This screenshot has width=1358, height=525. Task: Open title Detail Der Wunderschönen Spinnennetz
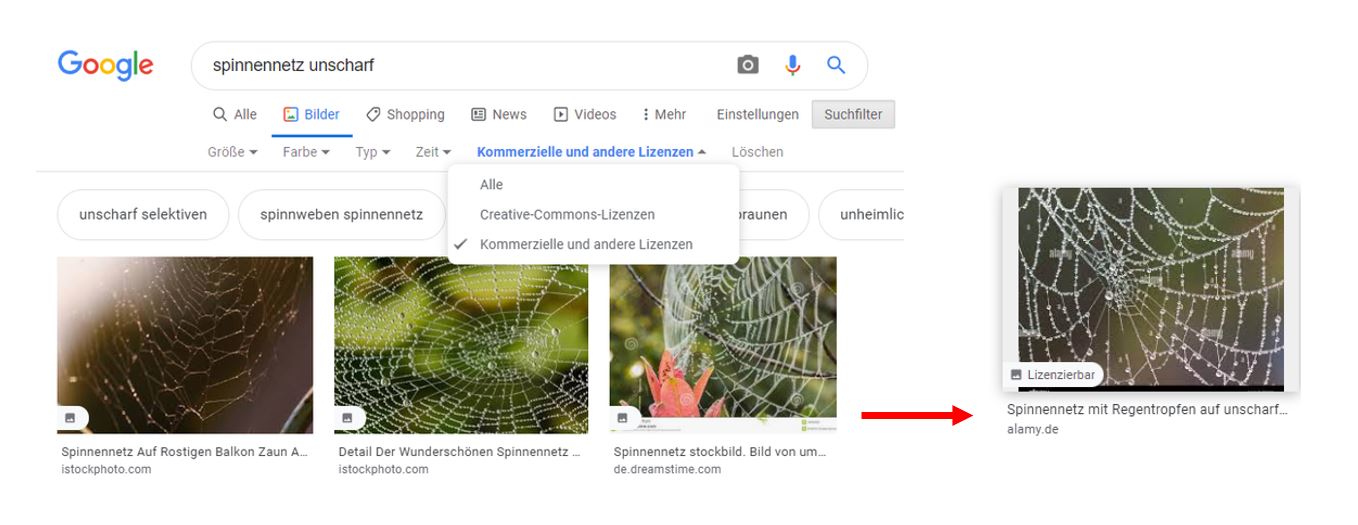(460, 452)
